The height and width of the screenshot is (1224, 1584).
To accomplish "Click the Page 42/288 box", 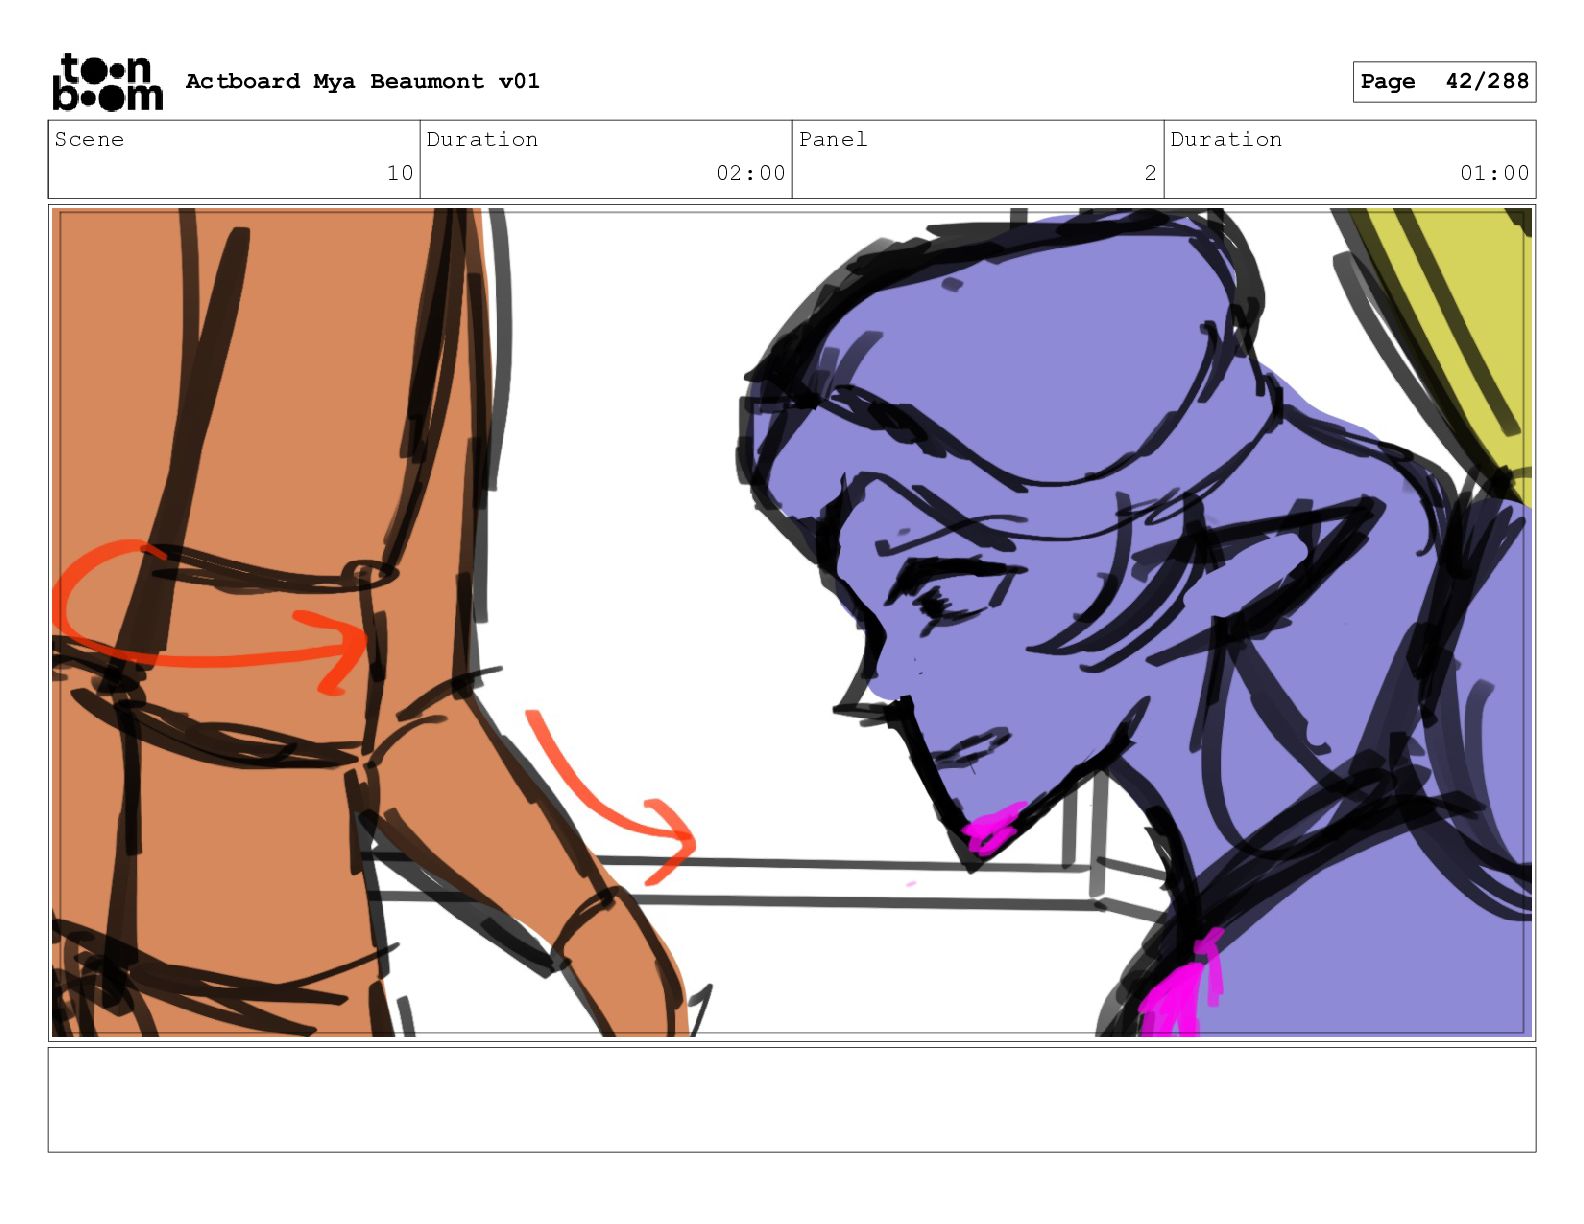I will pyautogui.click(x=1444, y=82).
